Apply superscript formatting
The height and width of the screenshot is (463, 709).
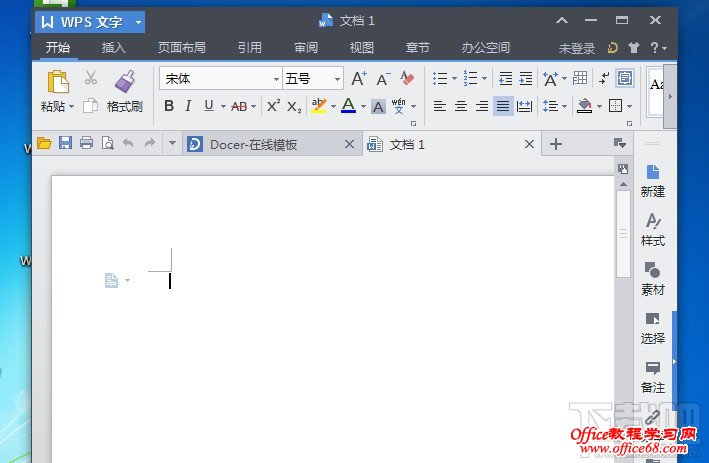[273, 106]
